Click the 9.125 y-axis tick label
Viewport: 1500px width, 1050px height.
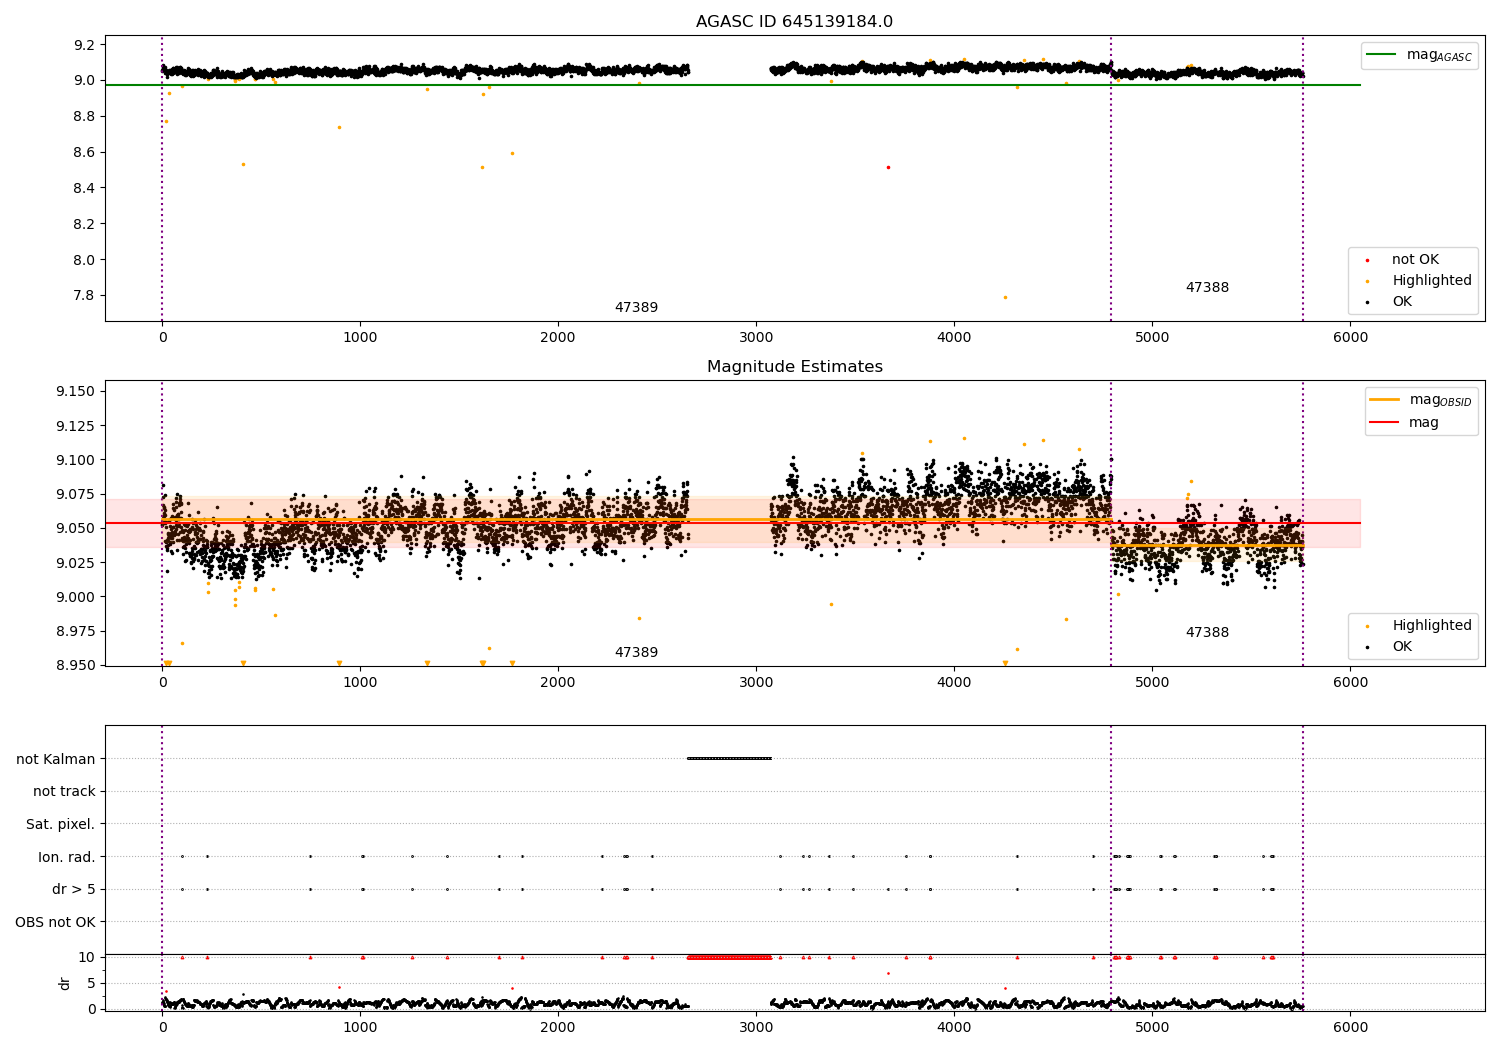pyautogui.click(x=76, y=426)
